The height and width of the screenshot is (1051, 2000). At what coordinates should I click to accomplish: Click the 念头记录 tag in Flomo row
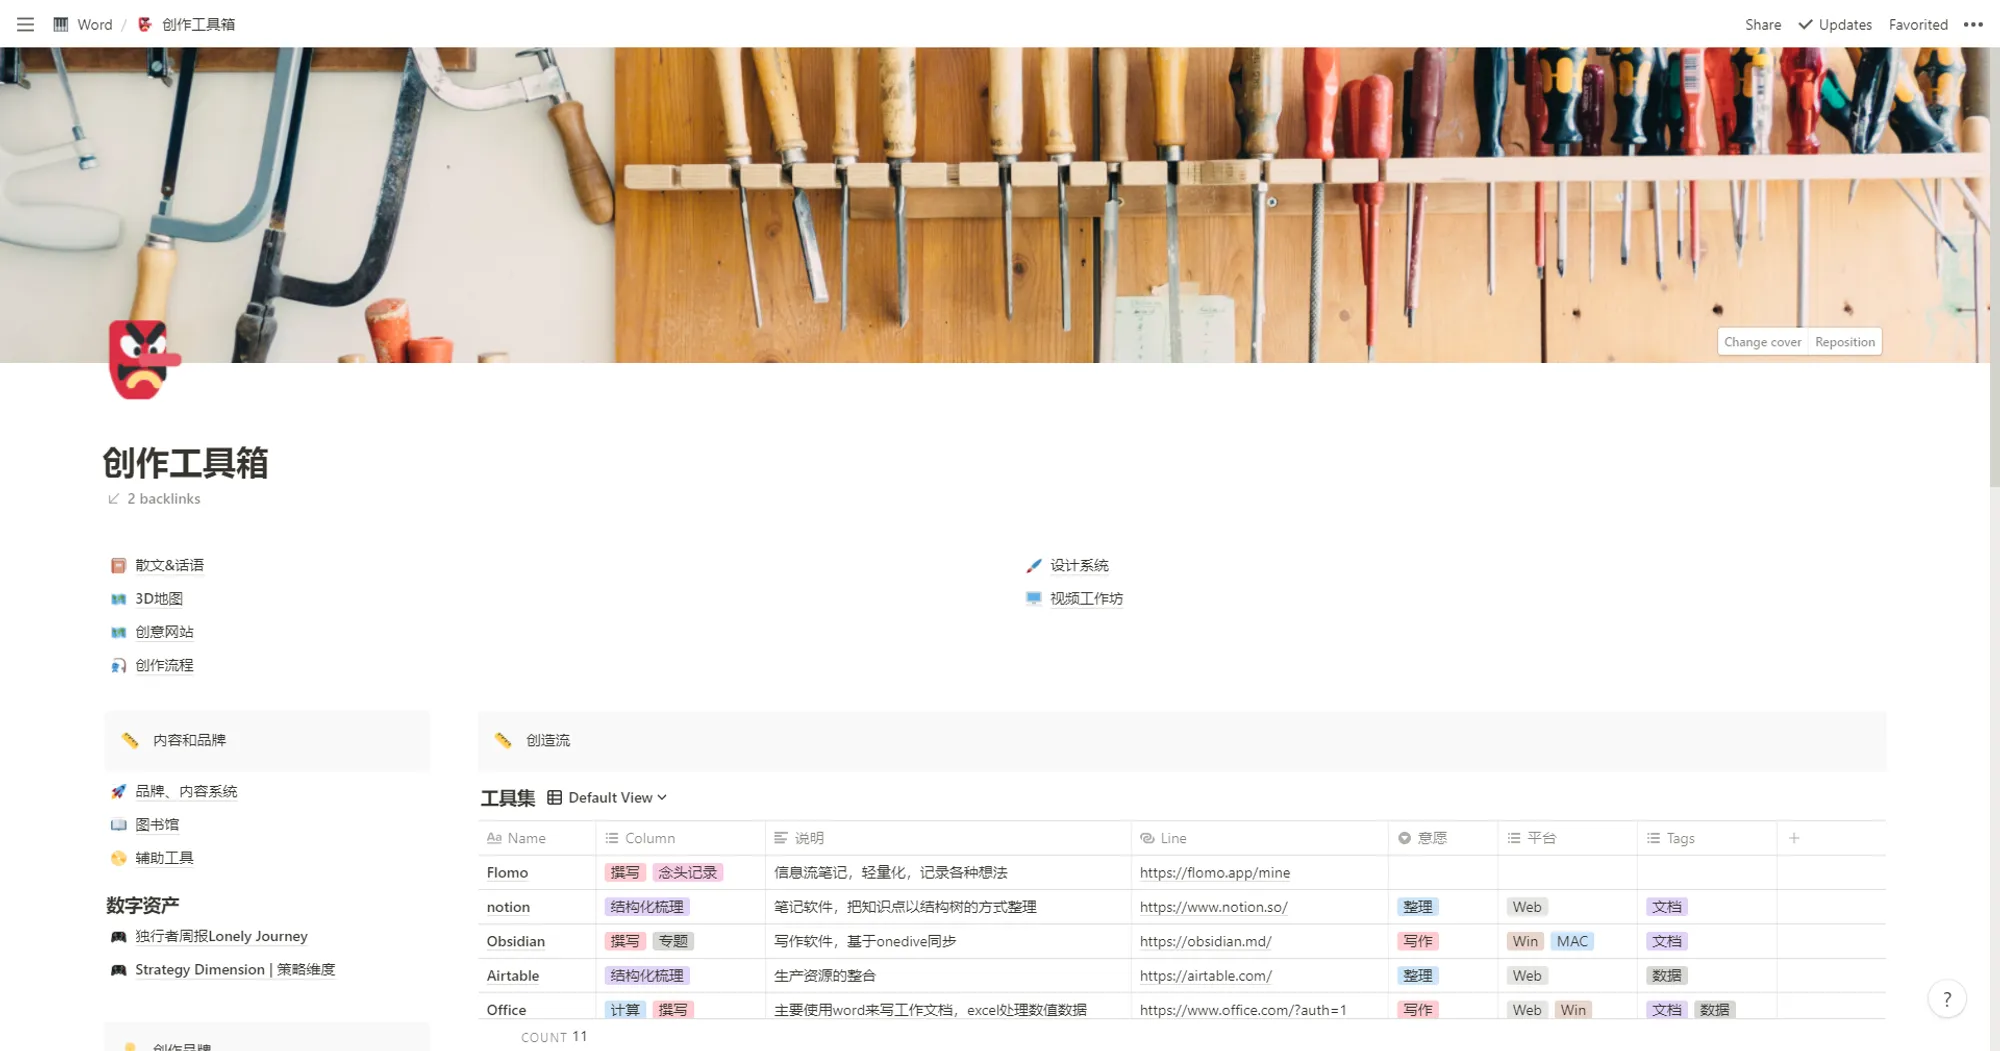(687, 872)
